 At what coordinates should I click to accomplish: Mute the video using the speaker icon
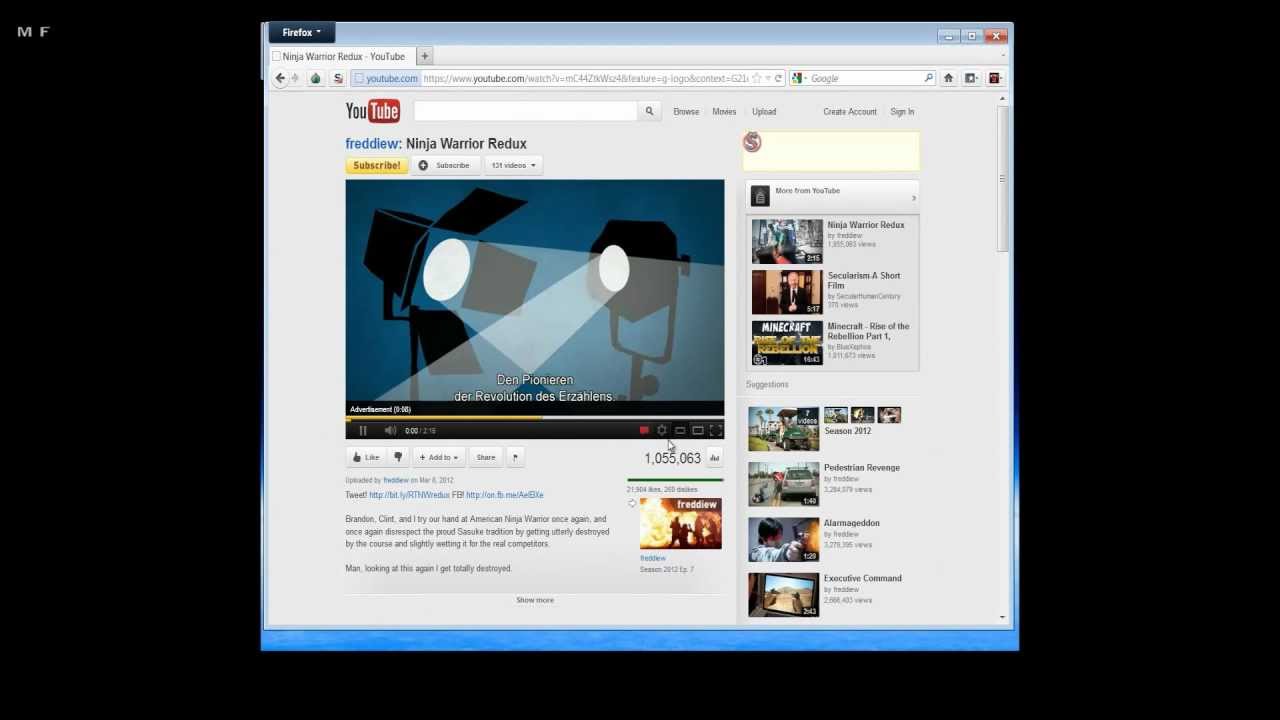390,431
